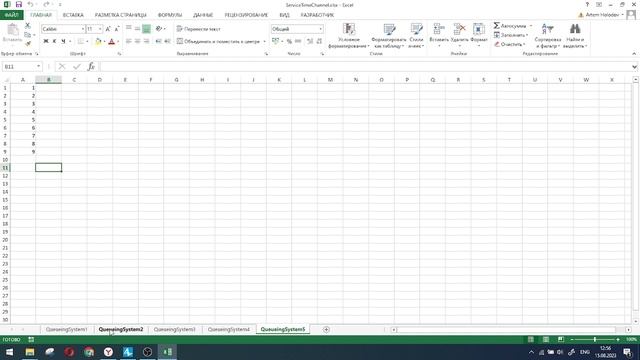The image size is (640, 360).
Task: Open the Clear (Очистить) menu
Action: coord(509,44)
